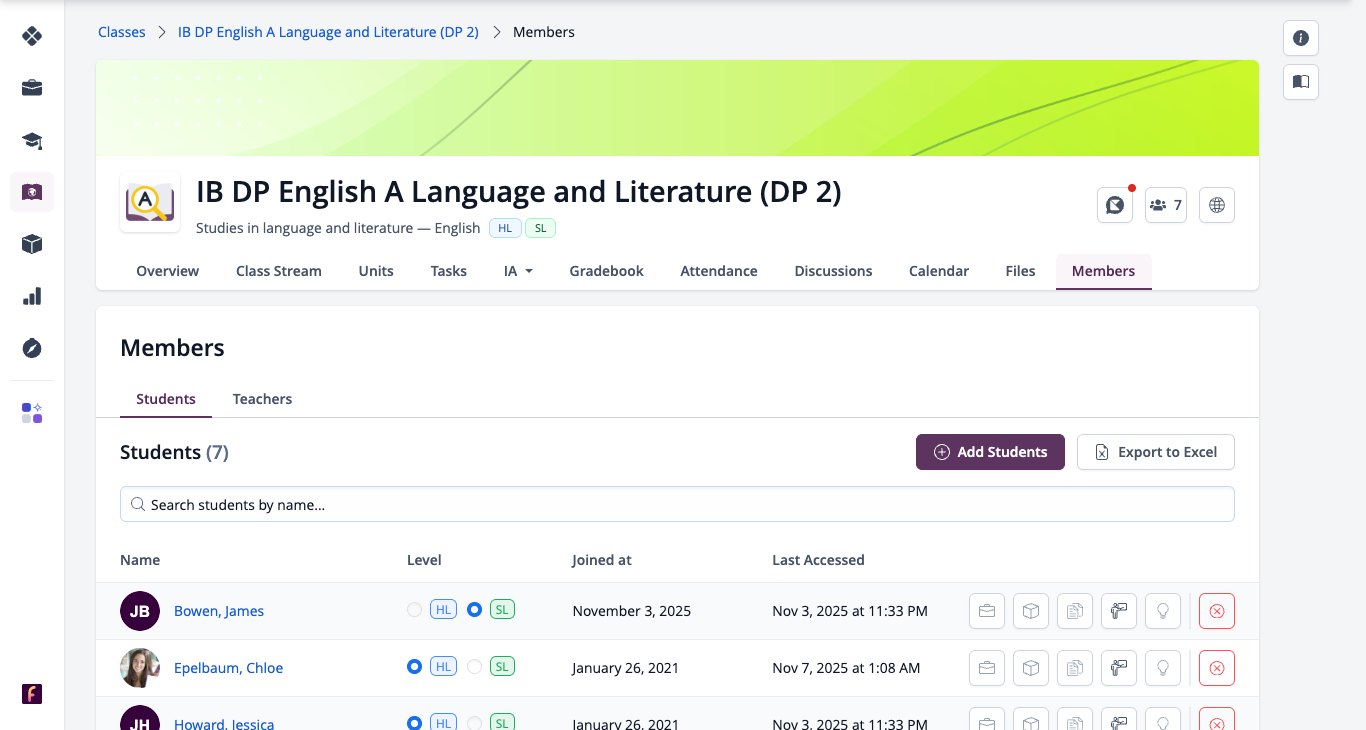Screen dimensions: 1366x730
Task: Select SL radio for Chloe Epelbaum
Action: [x=474, y=667]
